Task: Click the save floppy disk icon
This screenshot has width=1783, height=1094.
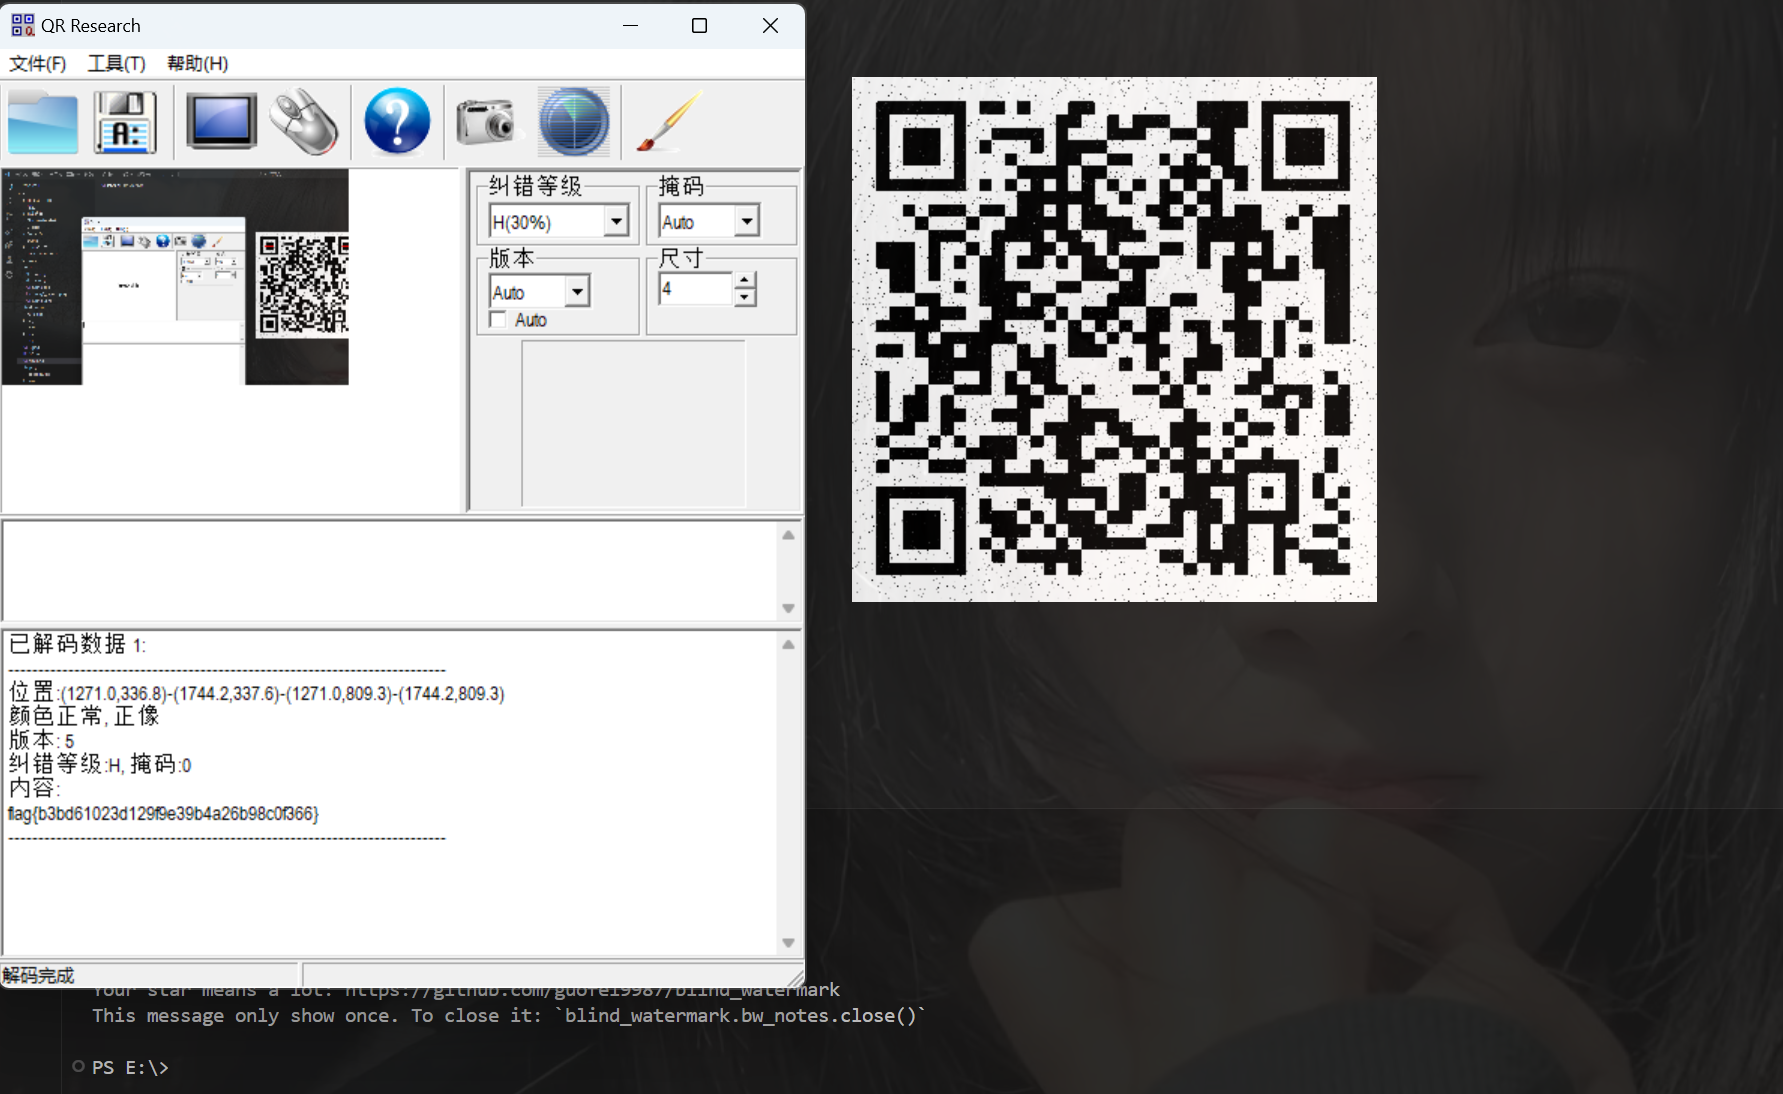Action: 126,122
